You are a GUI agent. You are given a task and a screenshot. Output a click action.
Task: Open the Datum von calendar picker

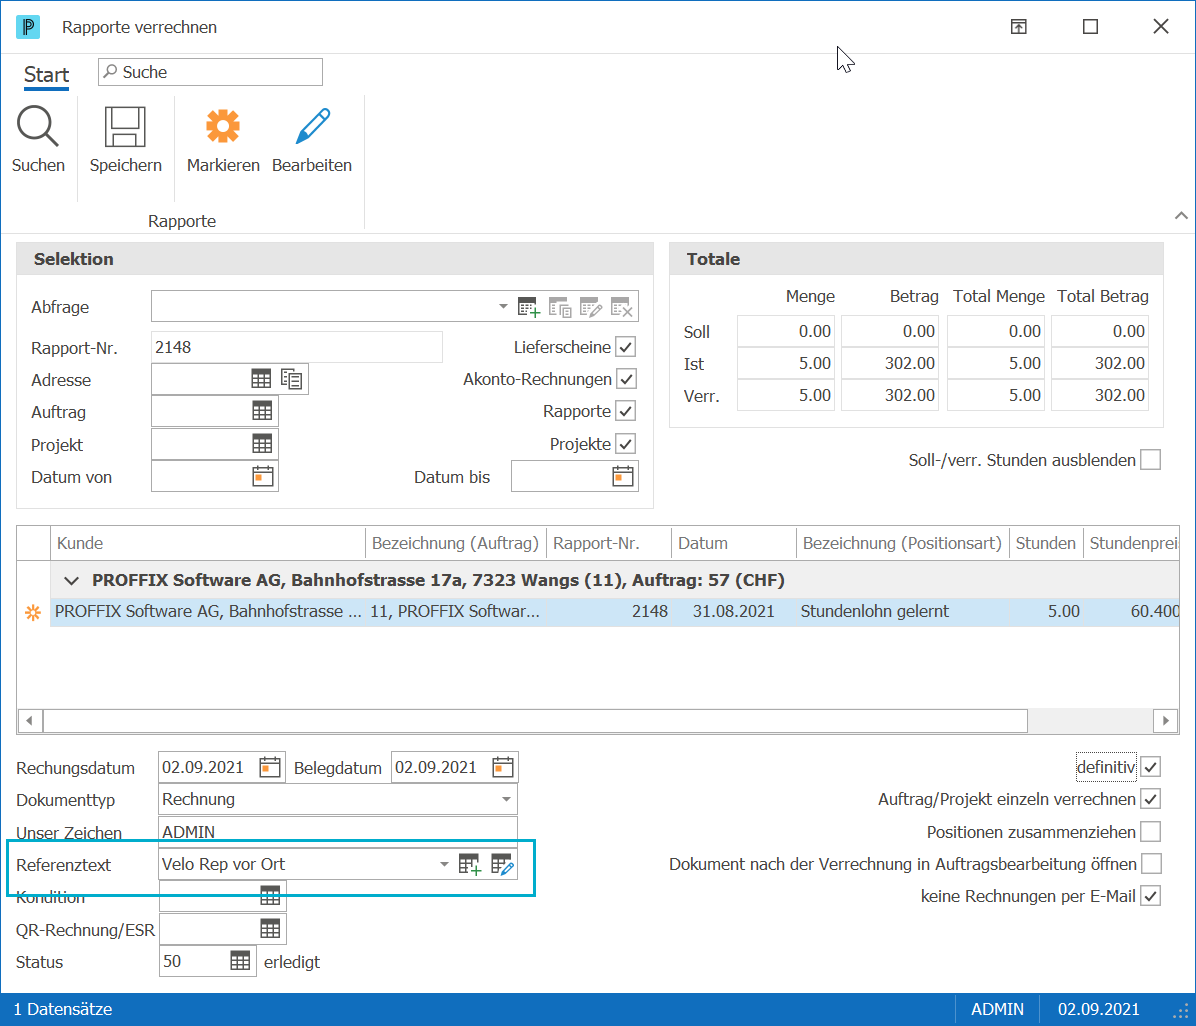(x=262, y=477)
